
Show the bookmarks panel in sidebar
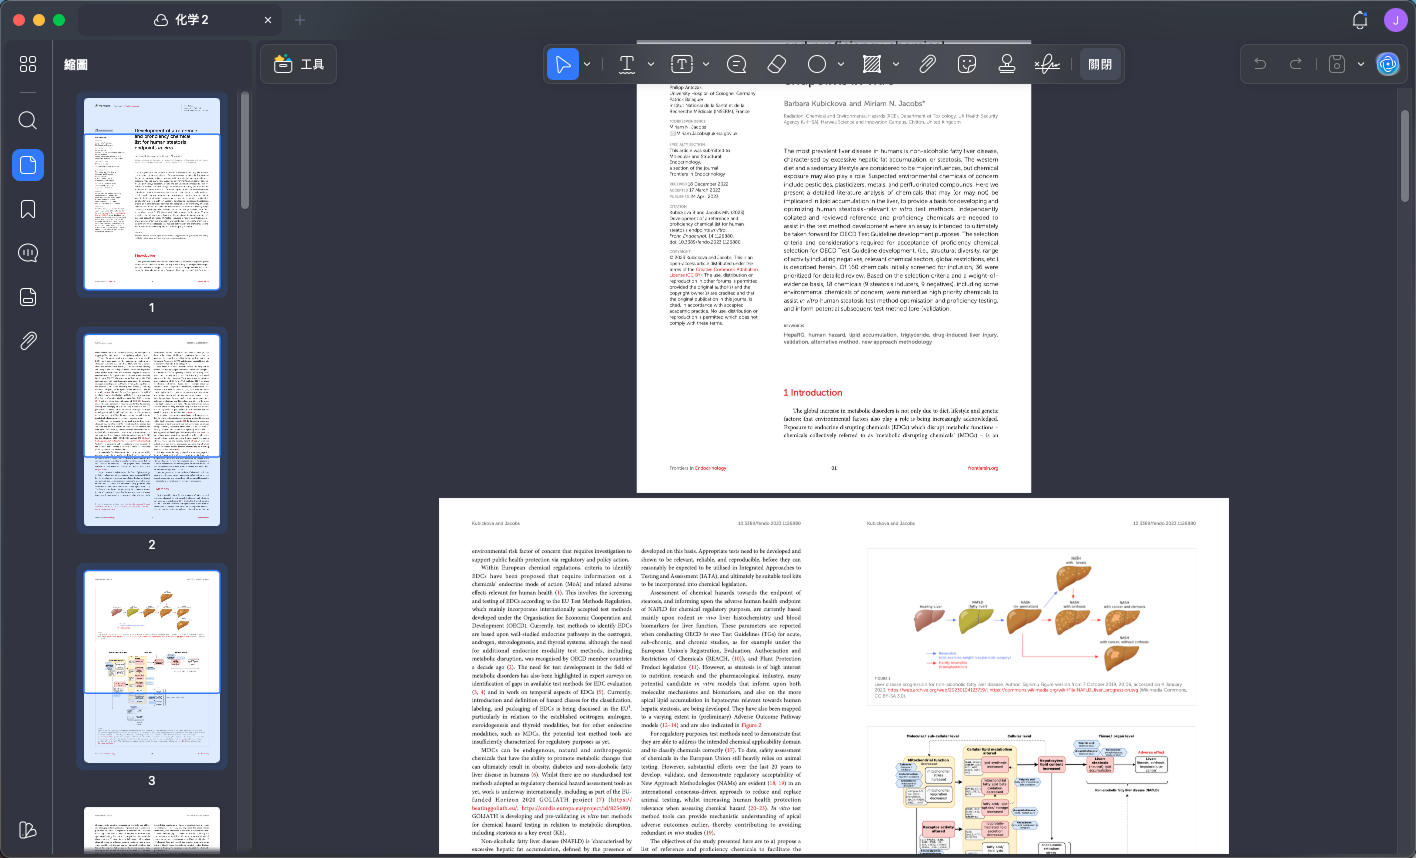(28, 209)
